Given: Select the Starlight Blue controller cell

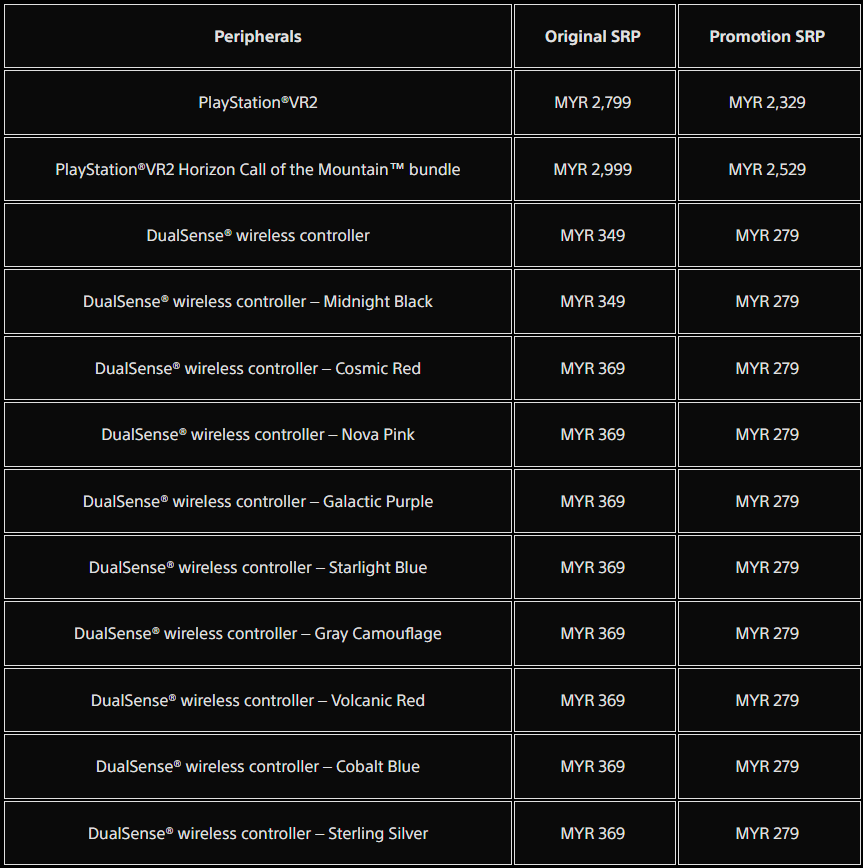Looking at the screenshot, I should 257,567.
